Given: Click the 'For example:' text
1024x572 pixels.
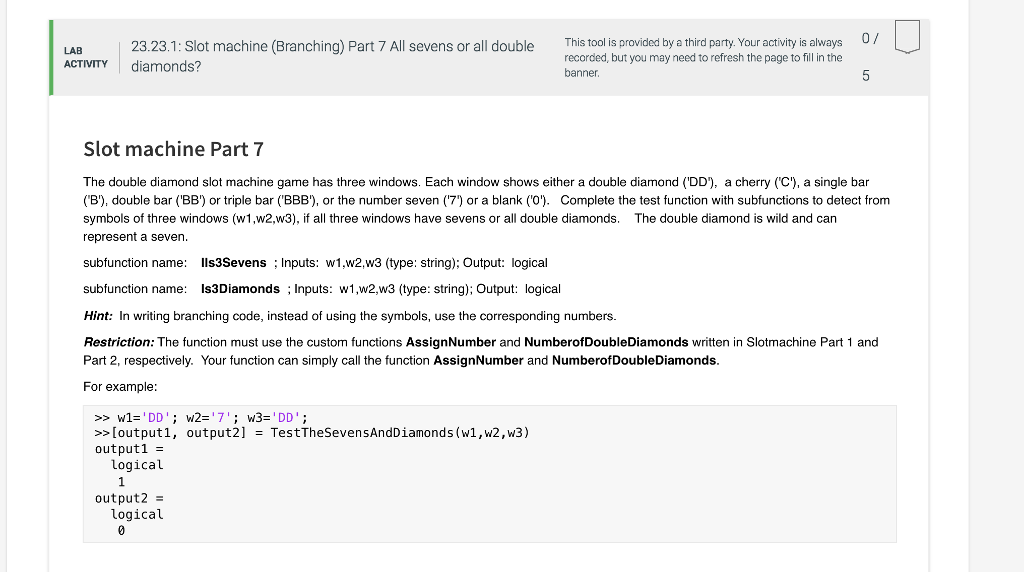Looking at the screenshot, I should point(120,386).
